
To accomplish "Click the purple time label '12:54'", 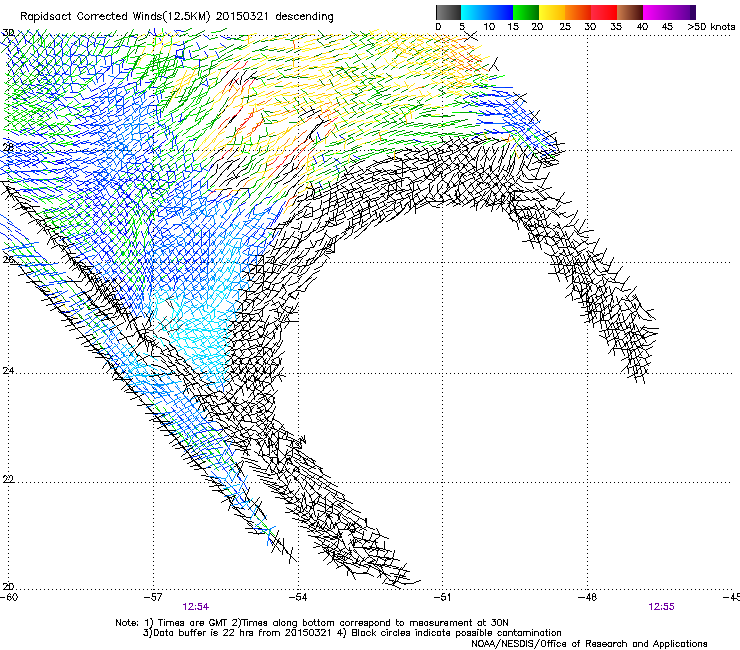I will click(x=195, y=607).
